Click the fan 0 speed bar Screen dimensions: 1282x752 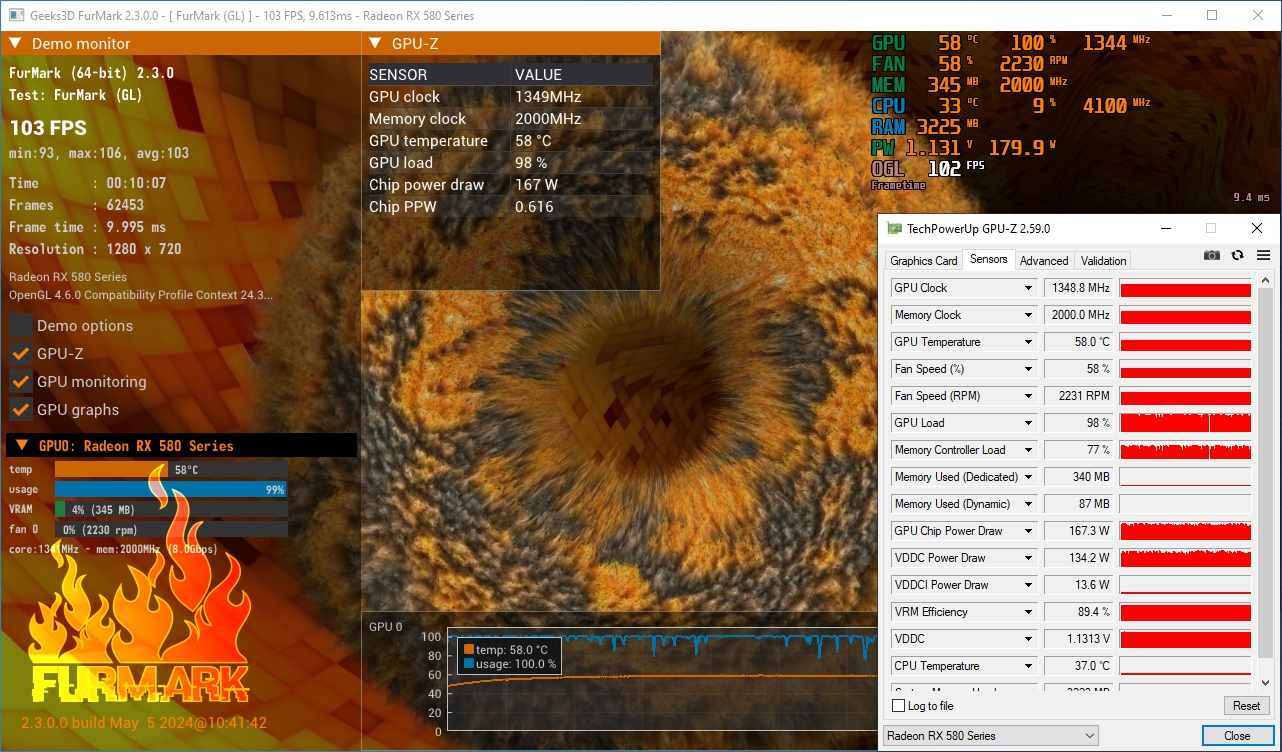(171, 530)
